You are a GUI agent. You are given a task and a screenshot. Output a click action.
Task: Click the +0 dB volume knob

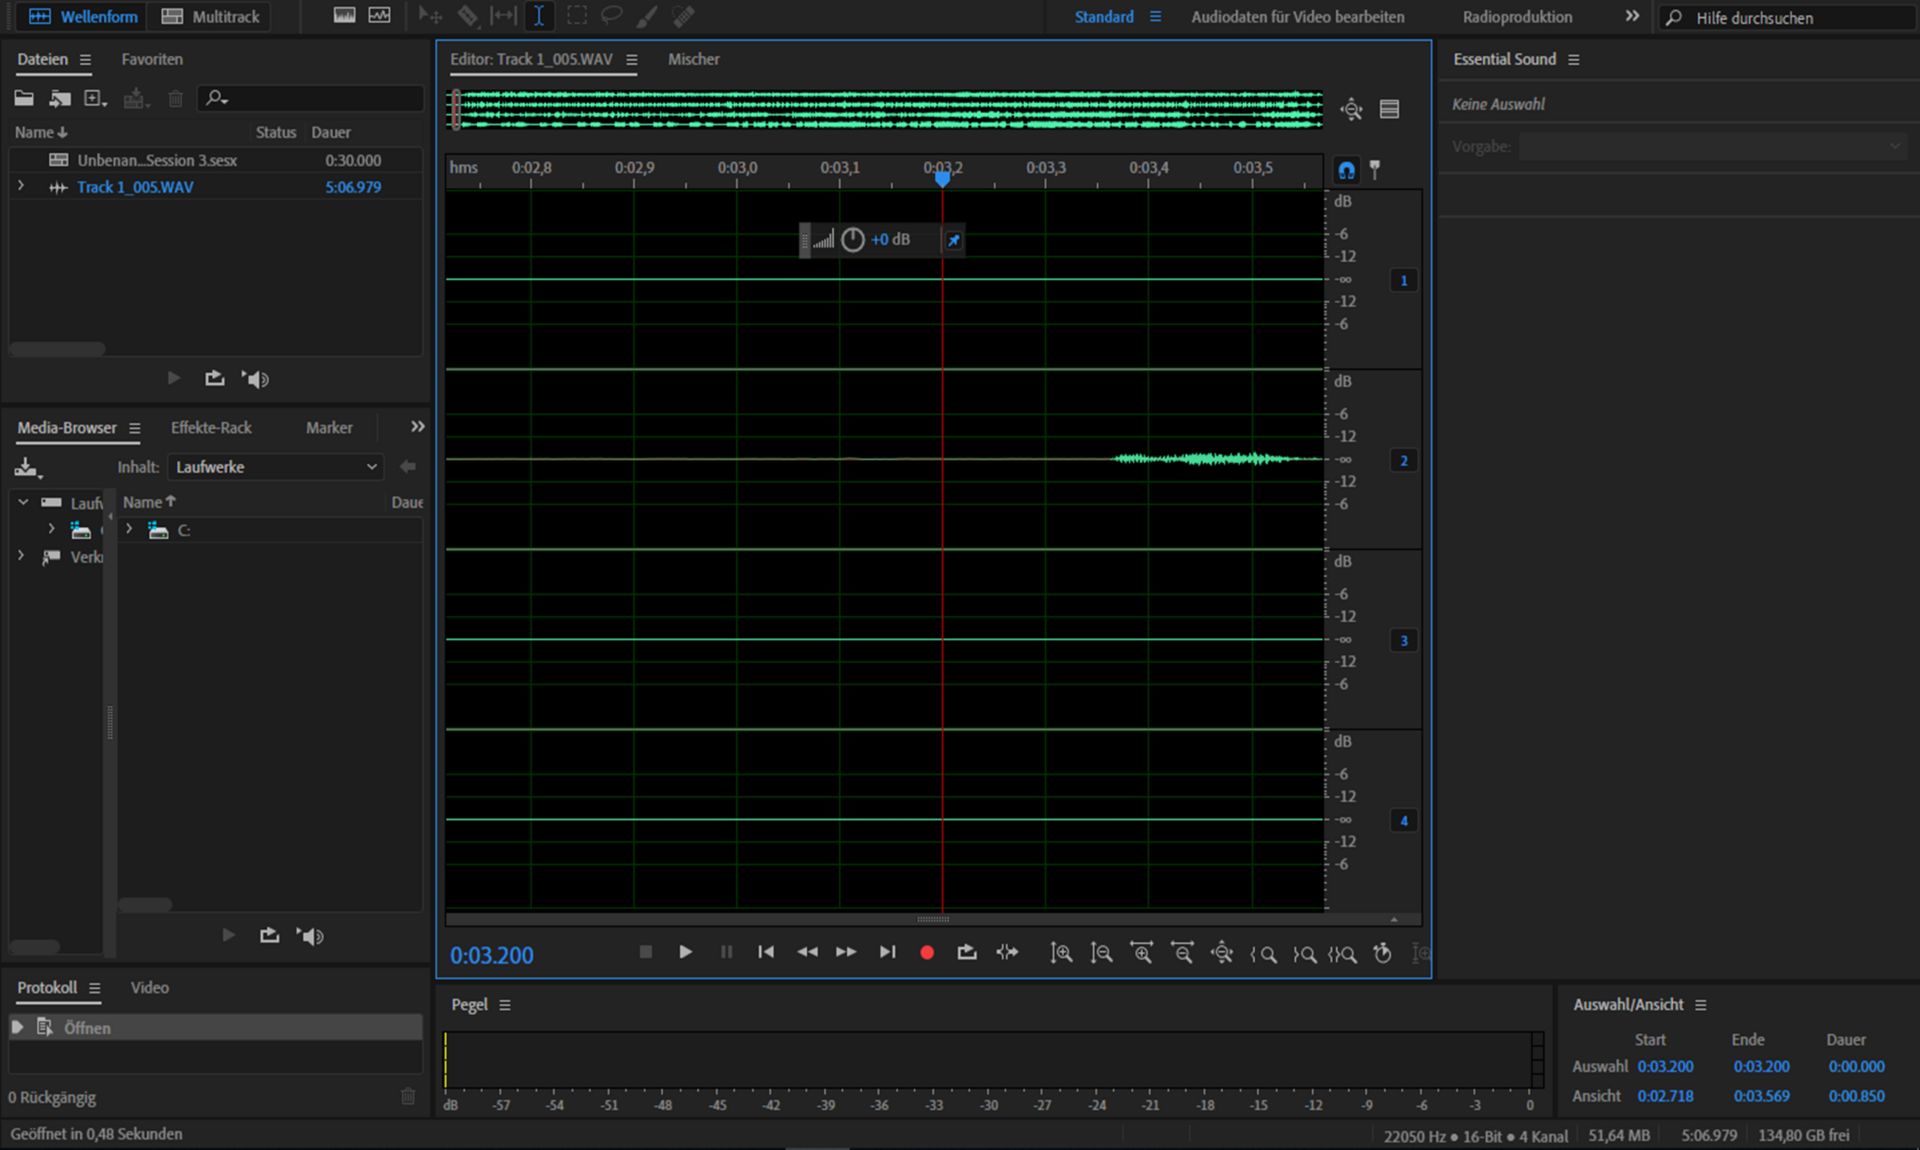pos(852,240)
